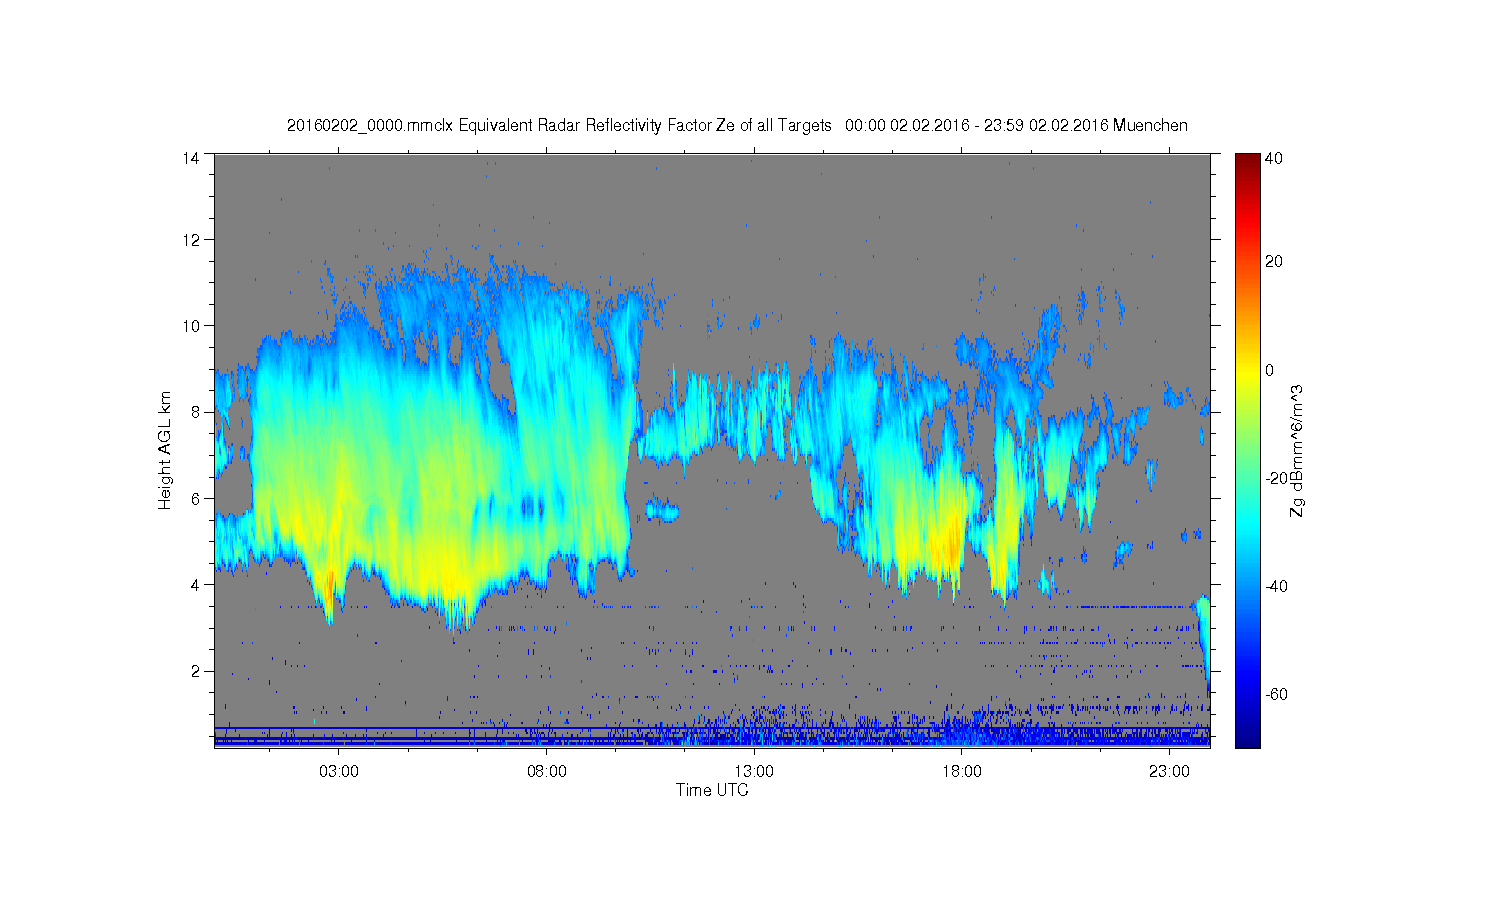This screenshot has width=1500, height=900.
Task: Click the "18:00" time tick label
Action: [x=962, y=772]
